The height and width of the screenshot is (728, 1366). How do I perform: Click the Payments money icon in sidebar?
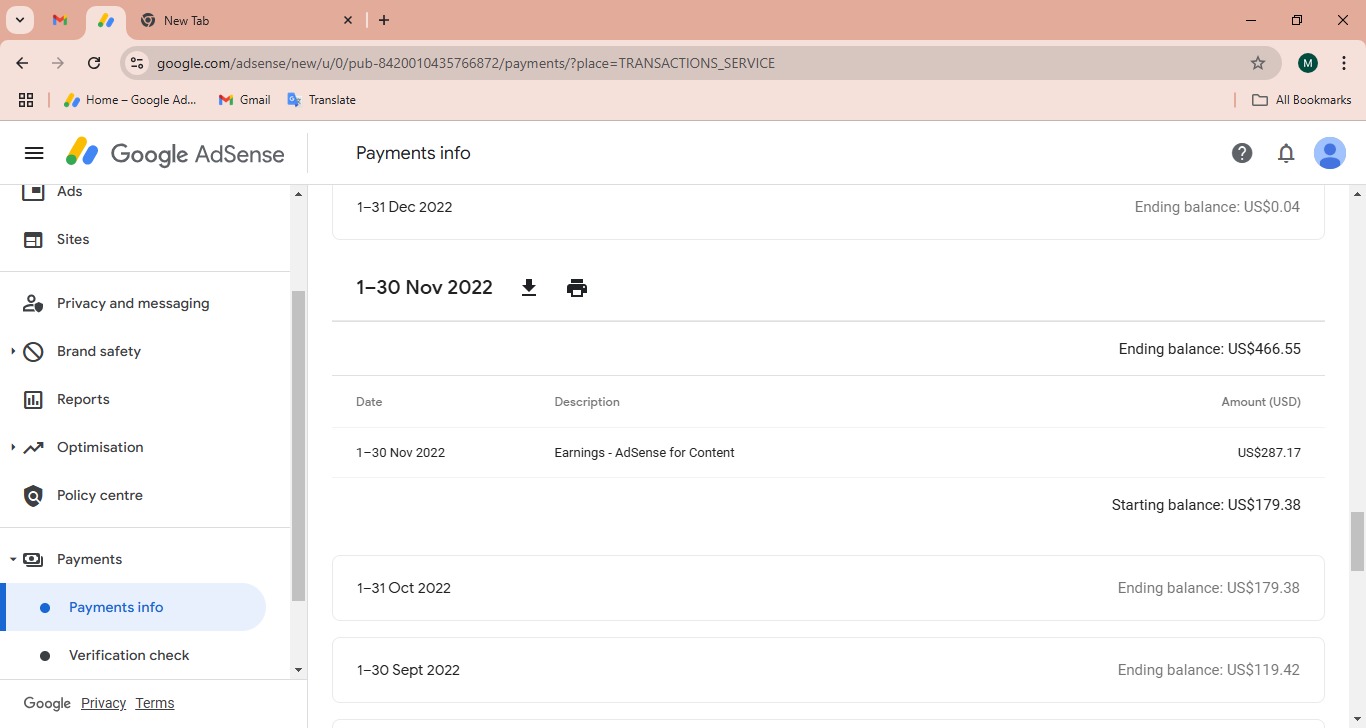pyautogui.click(x=33, y=559)
